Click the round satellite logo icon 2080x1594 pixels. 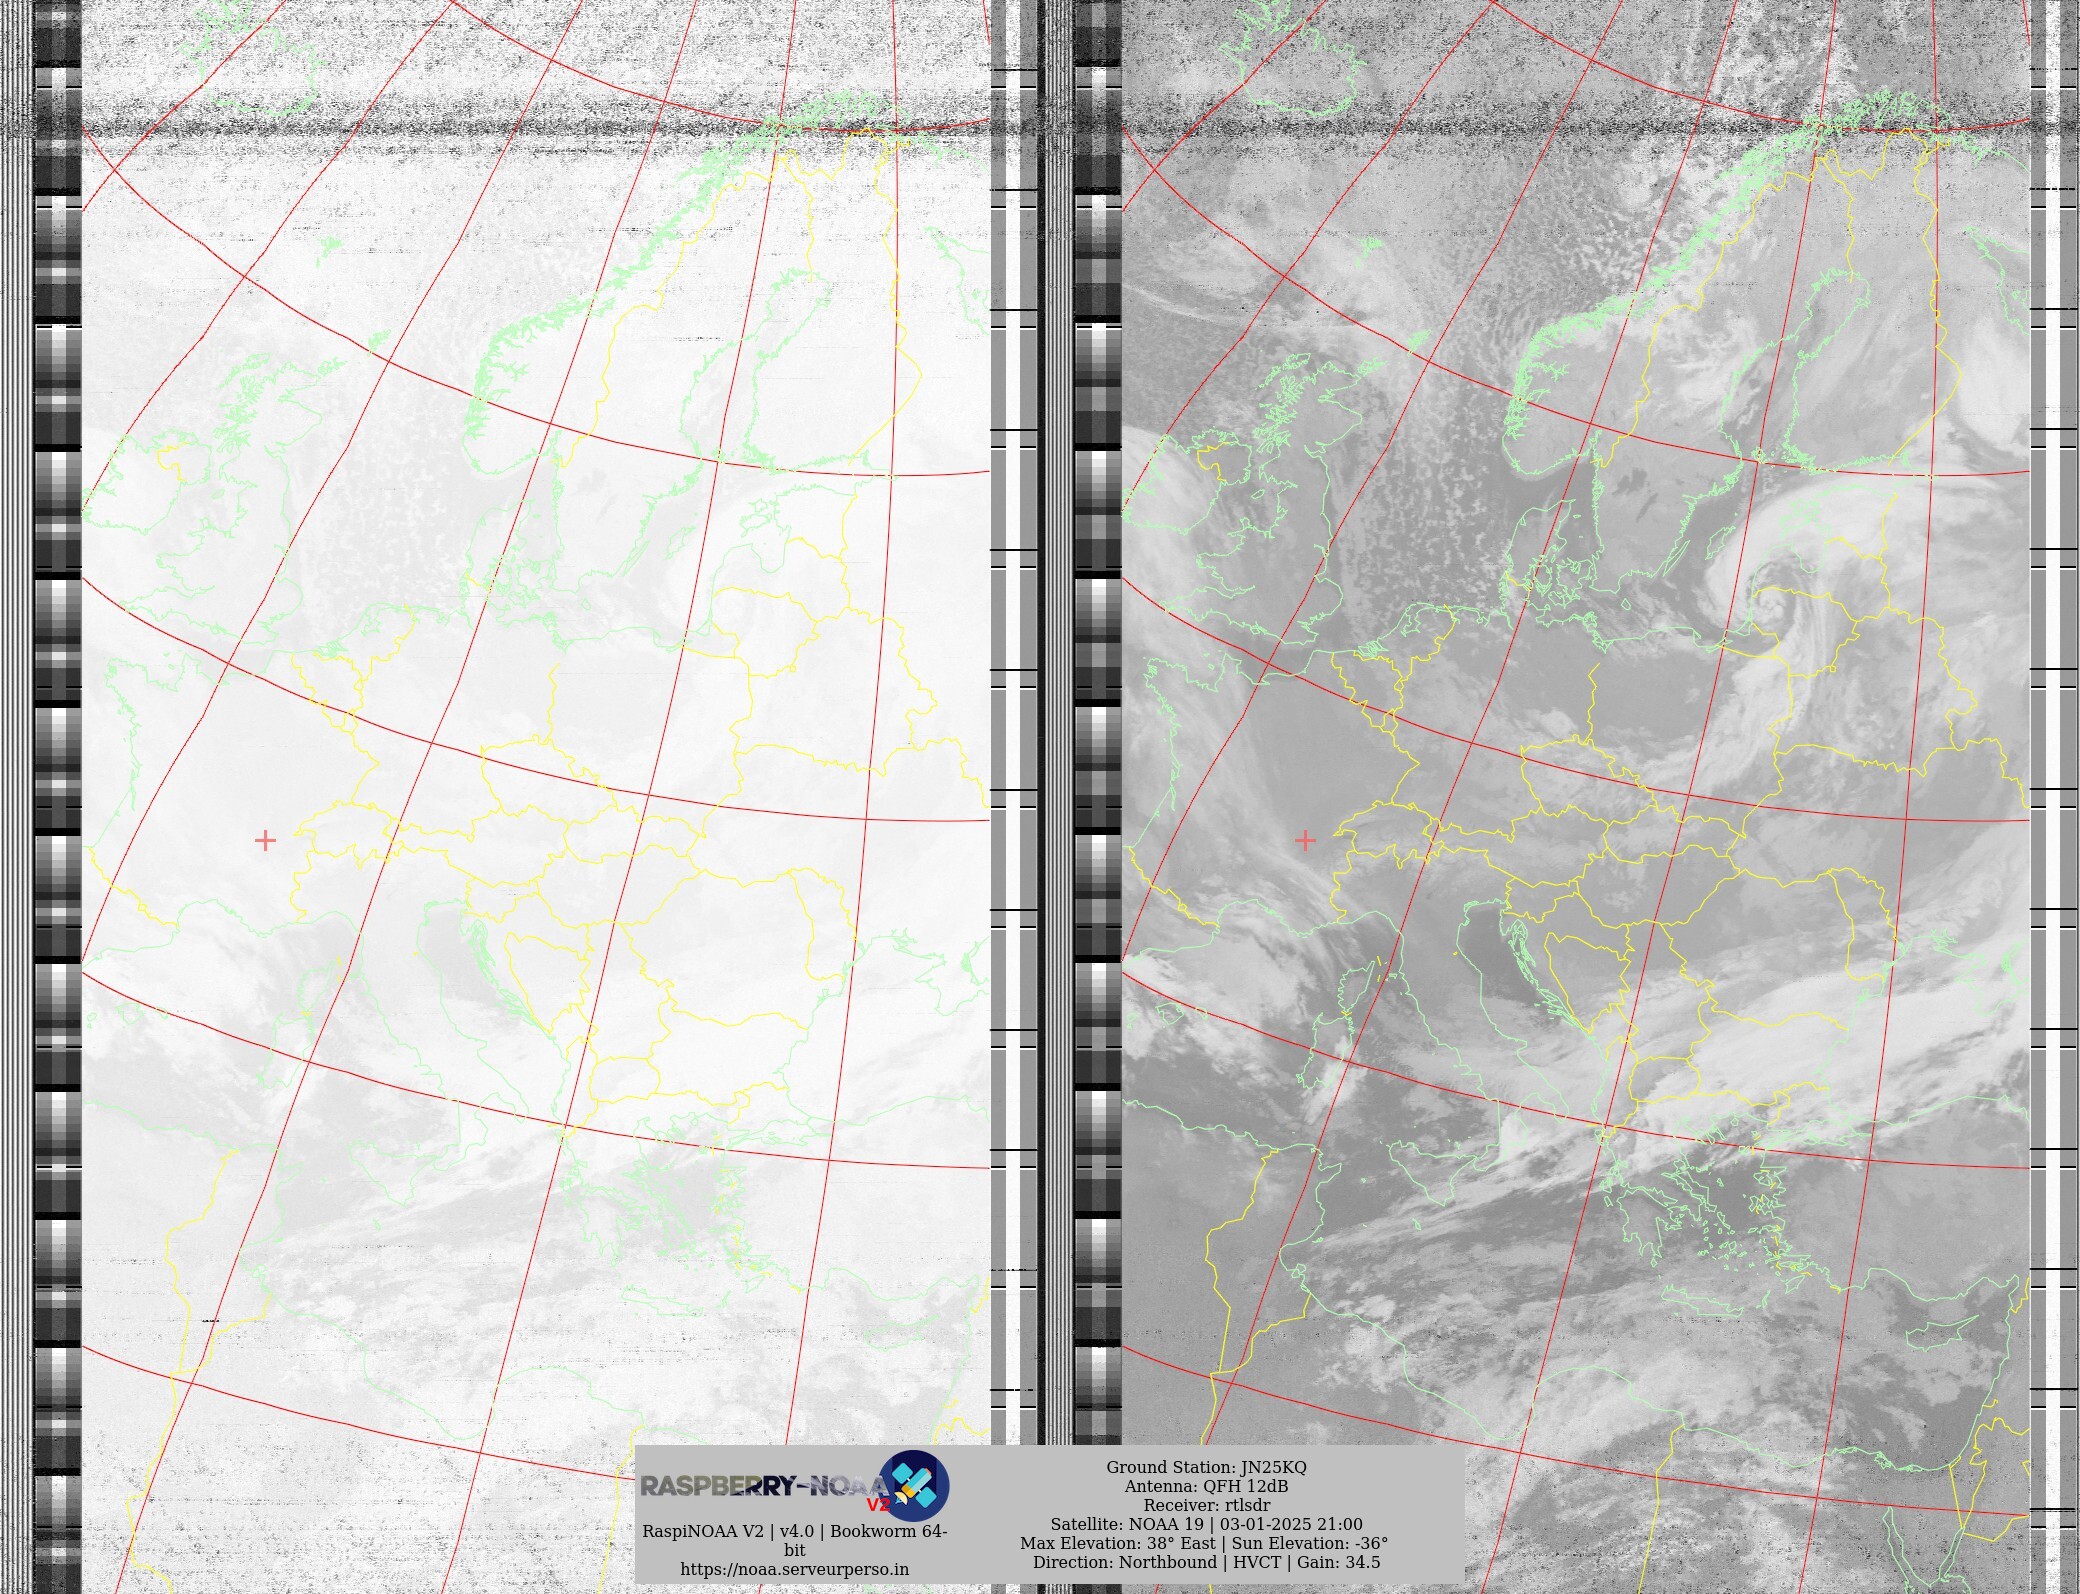coord(914,1485)
